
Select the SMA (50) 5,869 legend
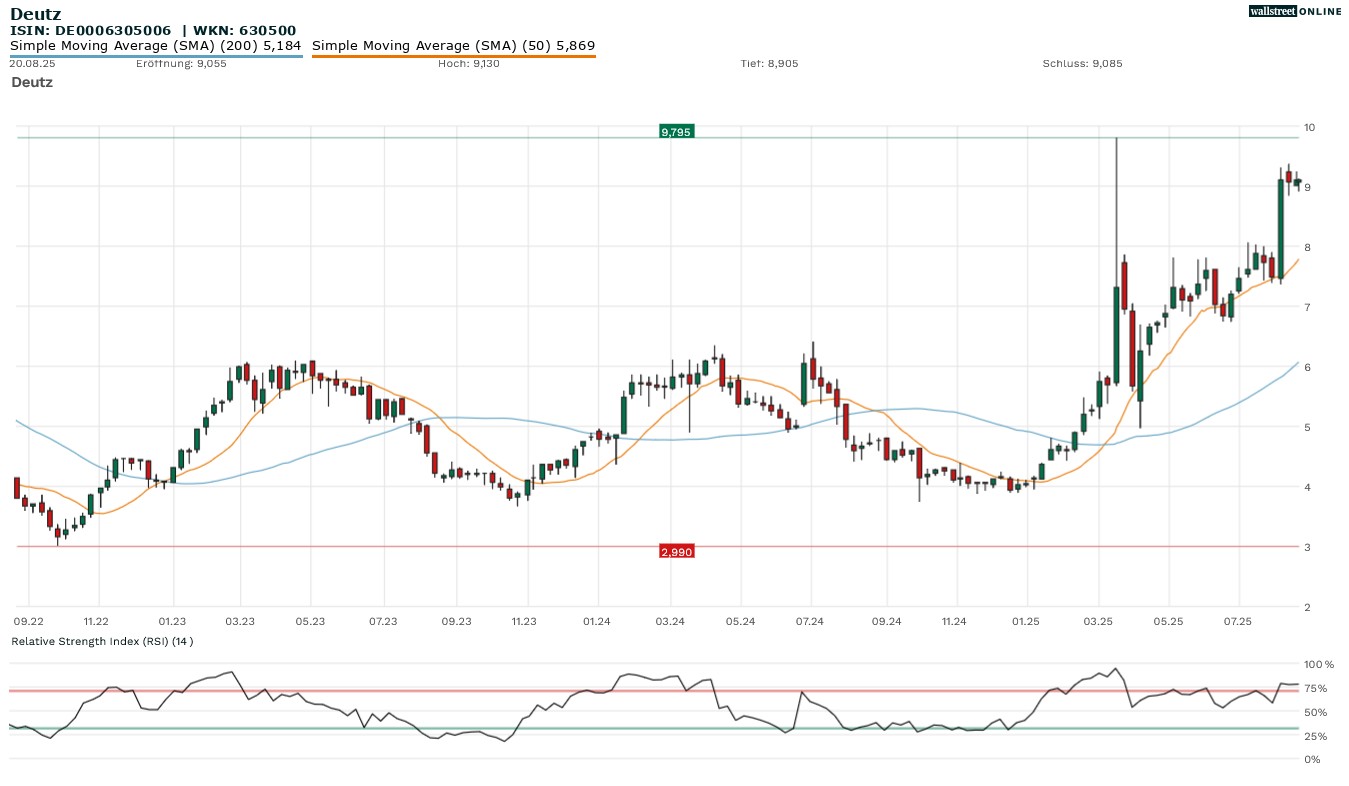[454, 45]
